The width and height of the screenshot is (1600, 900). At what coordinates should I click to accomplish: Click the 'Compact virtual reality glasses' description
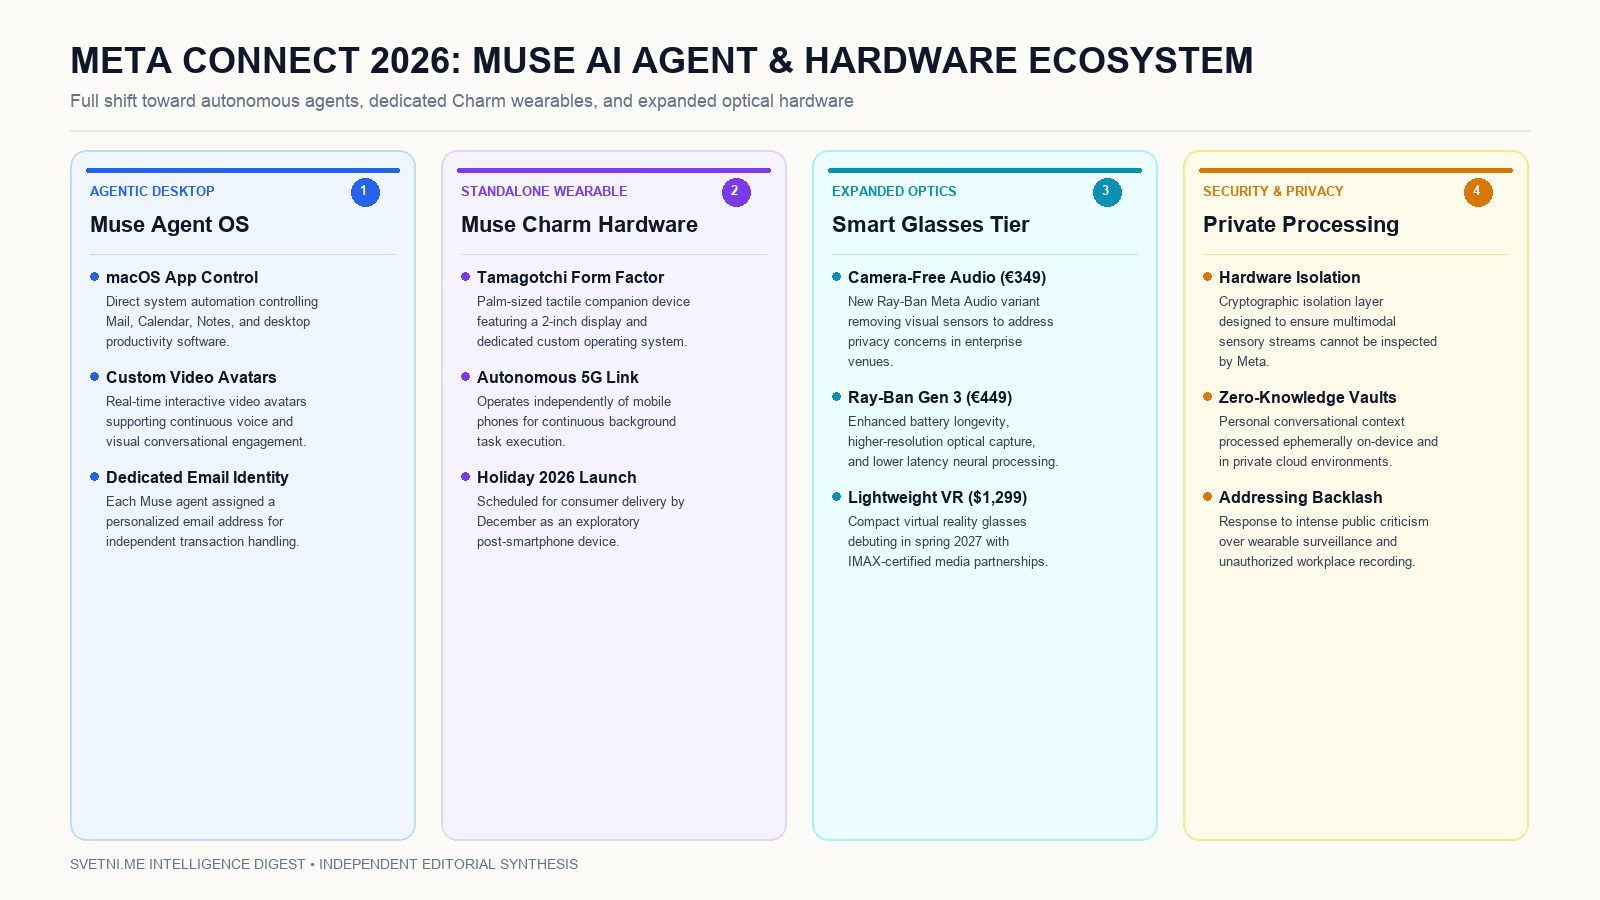[x=948, y=541]
